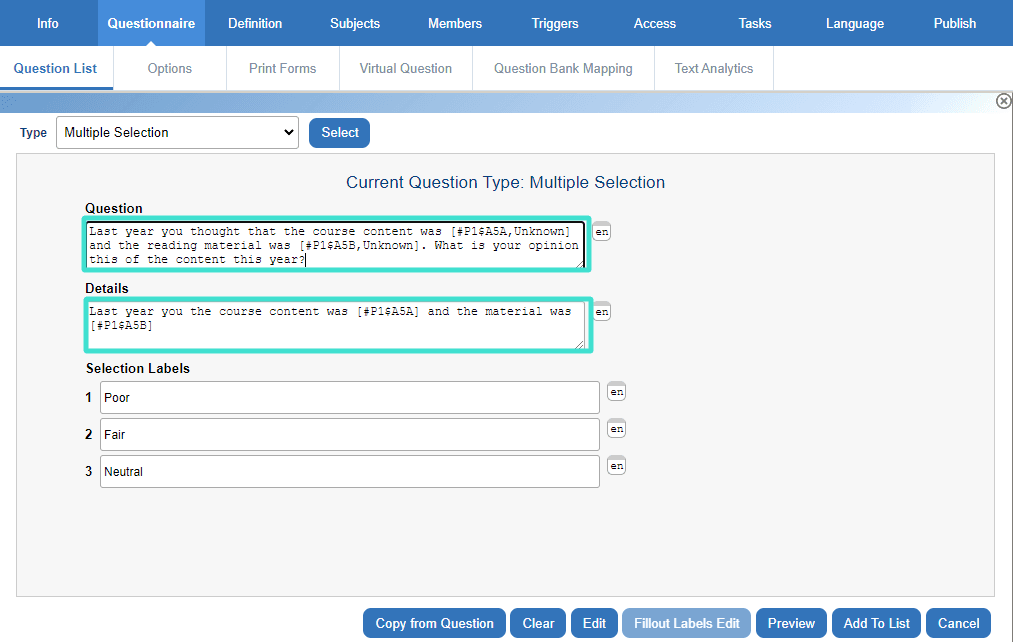Screen dimensions: 1013x642
Task: Go to the Publish tab
Action: [954, 23]
